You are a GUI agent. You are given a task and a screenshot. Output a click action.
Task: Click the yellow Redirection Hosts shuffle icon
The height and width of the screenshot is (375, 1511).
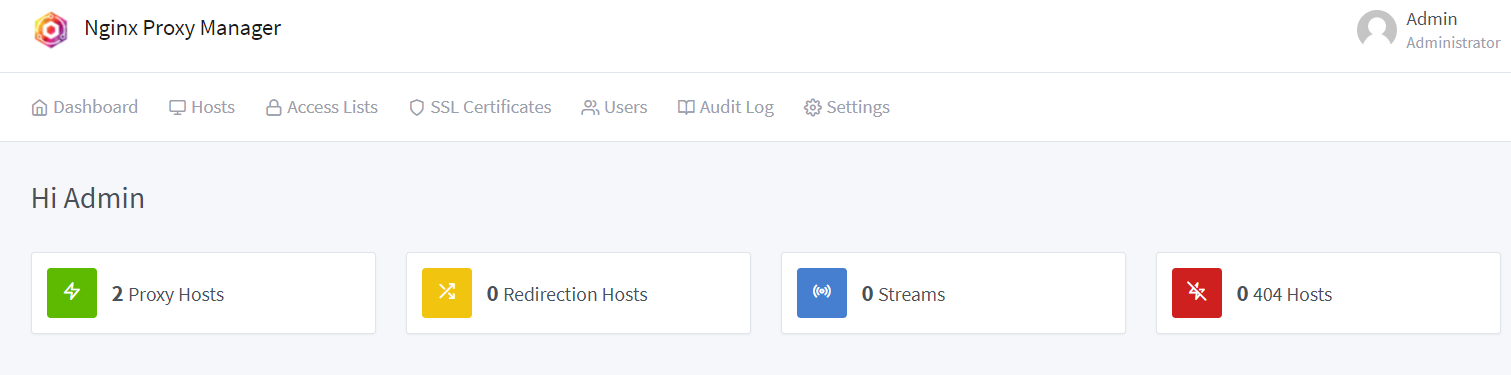tap(447, 293)
